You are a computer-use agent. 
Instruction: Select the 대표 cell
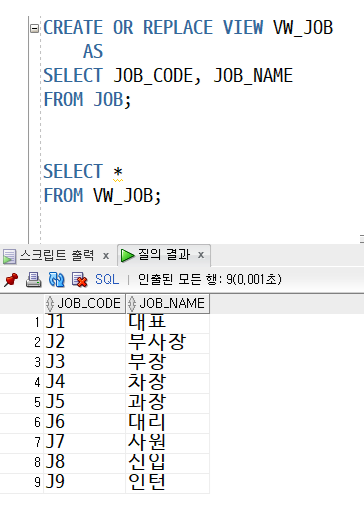click(x=168, y=323)
